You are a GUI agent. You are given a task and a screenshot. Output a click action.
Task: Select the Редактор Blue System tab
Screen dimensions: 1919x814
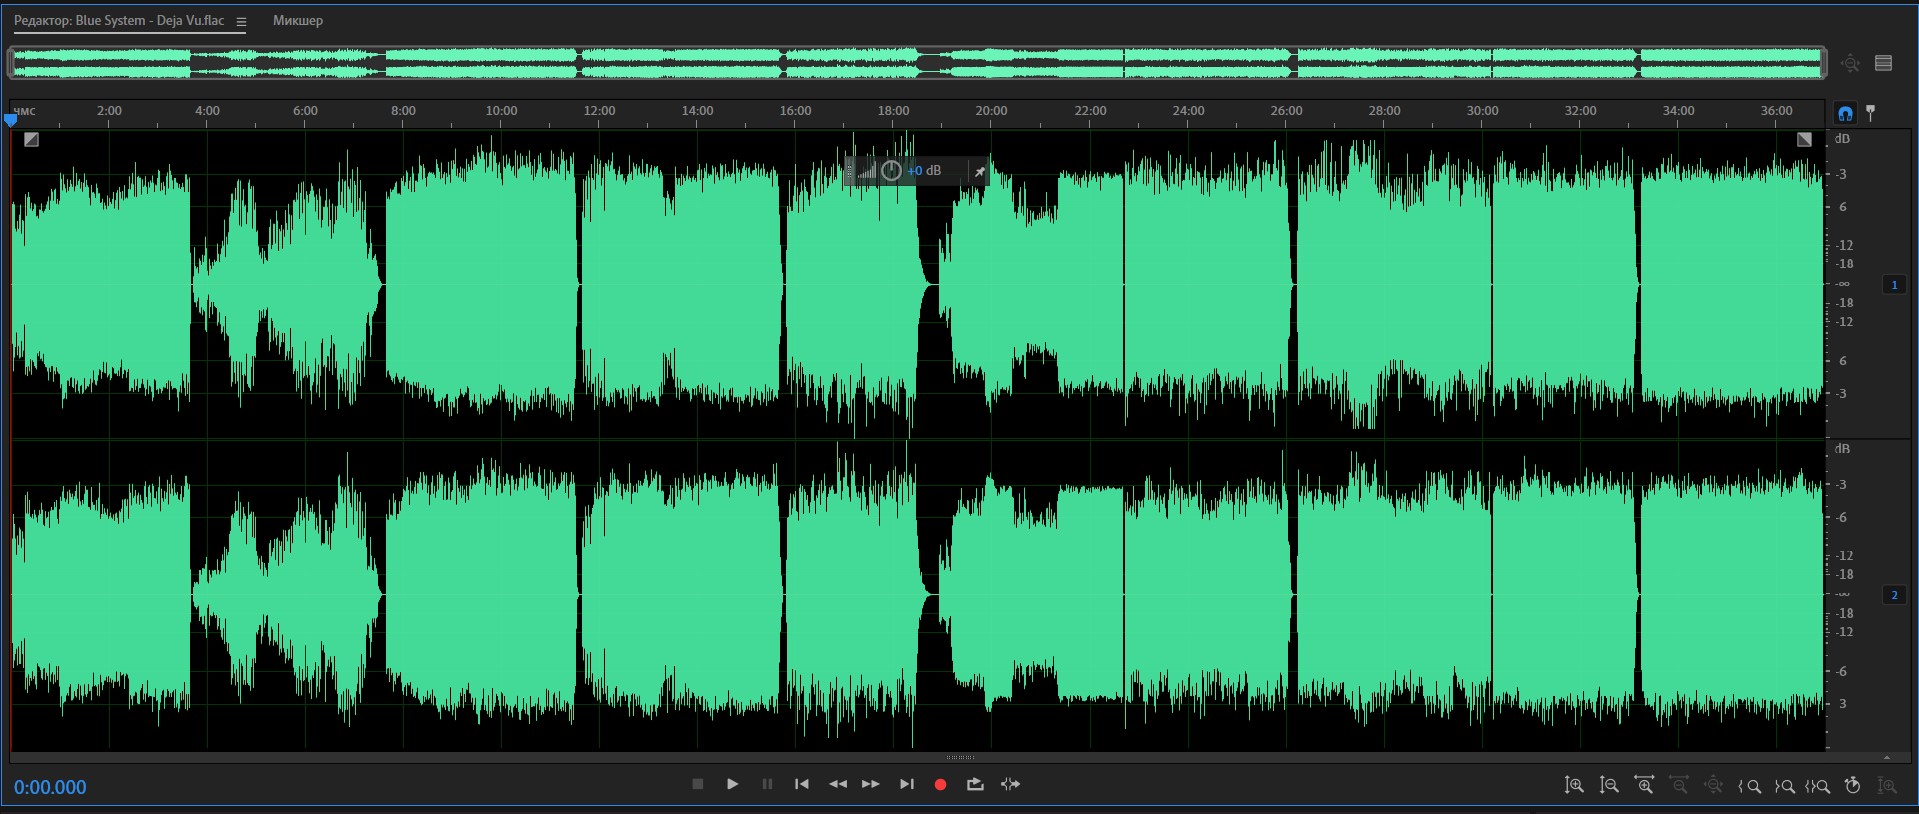point(118,21)
